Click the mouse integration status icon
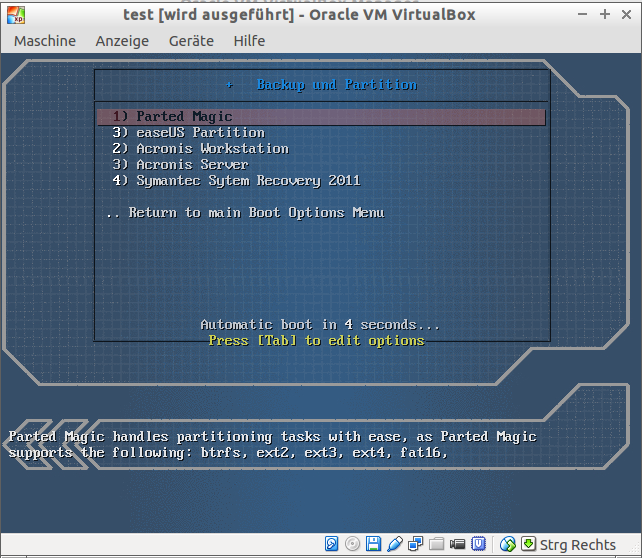This screenshot has height=558, width=642. (508, 544)
